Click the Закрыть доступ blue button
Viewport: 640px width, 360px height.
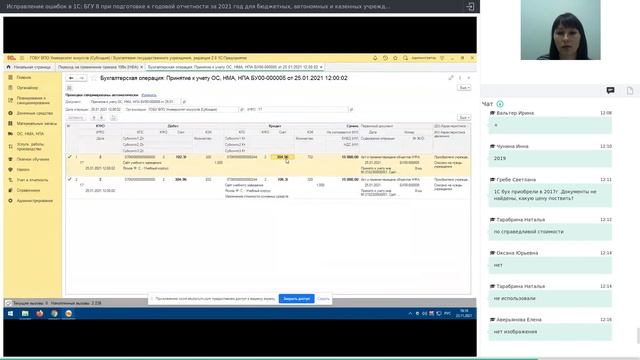pyautogui.click(x=296, y=299)
